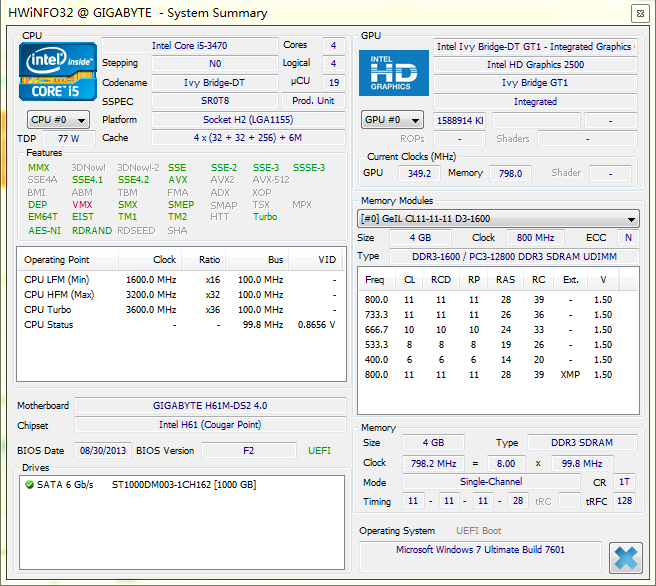Click the SSE4.2 feature label
This screenshot has height=586, width=656.
click(x=133, y=180)
